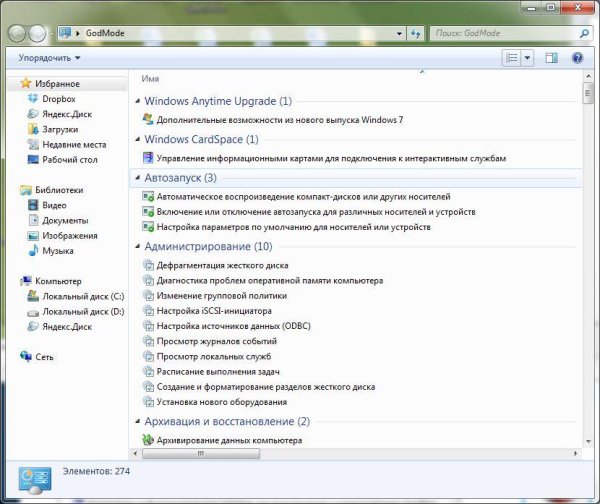Click the Яндекс.Диск icon under Компьютер
This screenshot has height=504, width=600.
click(x=33, y=326)
